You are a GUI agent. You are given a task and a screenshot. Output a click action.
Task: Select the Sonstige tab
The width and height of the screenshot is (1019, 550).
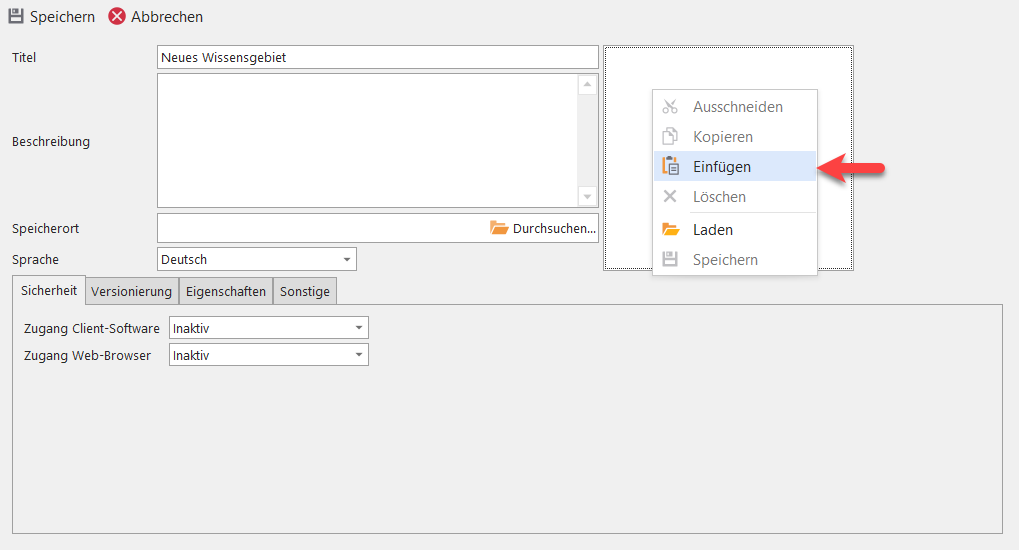305,292
